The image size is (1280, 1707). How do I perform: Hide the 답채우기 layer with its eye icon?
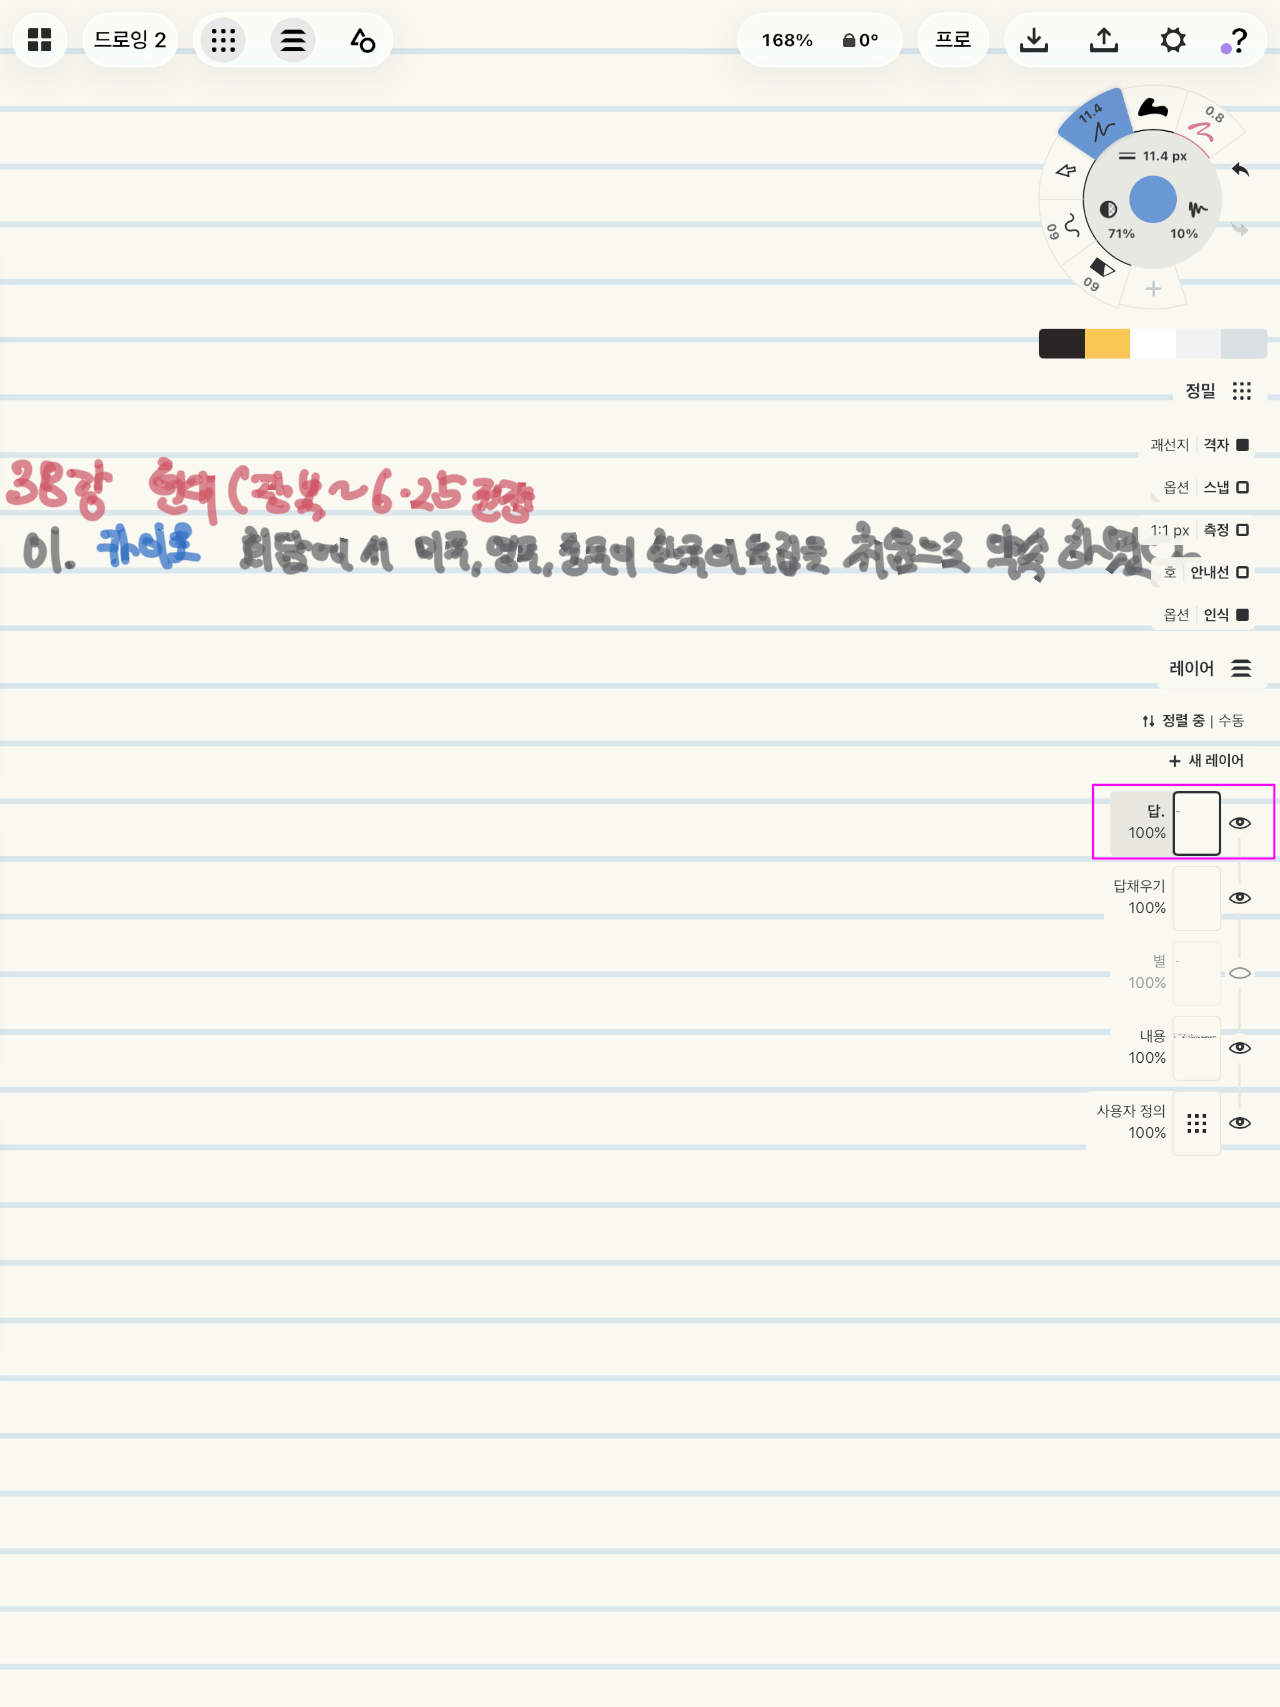(1240, 898)
